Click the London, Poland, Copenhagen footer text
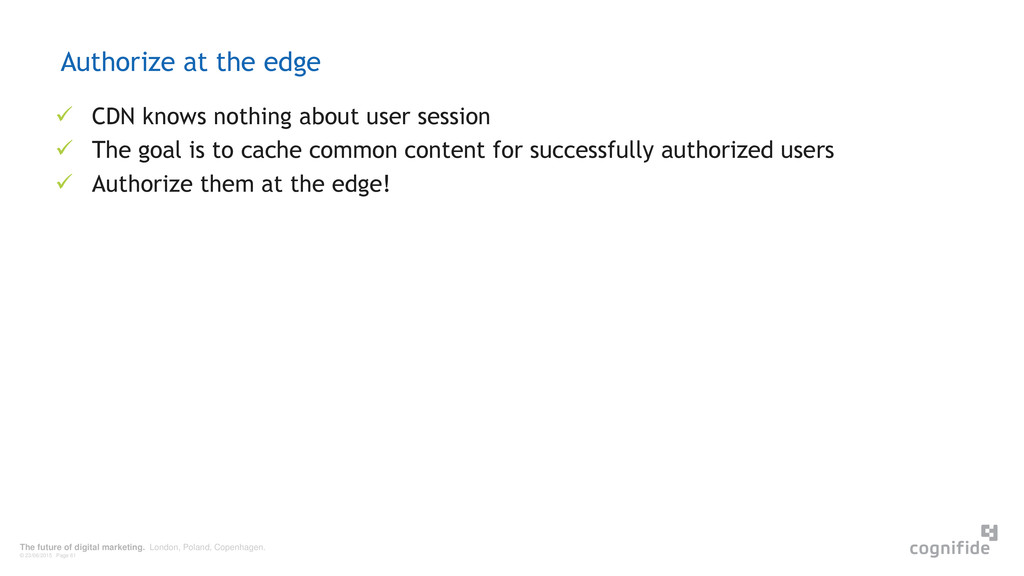Image resolution: width=1024 pixels, height=576 pixels. click(207, 547)
